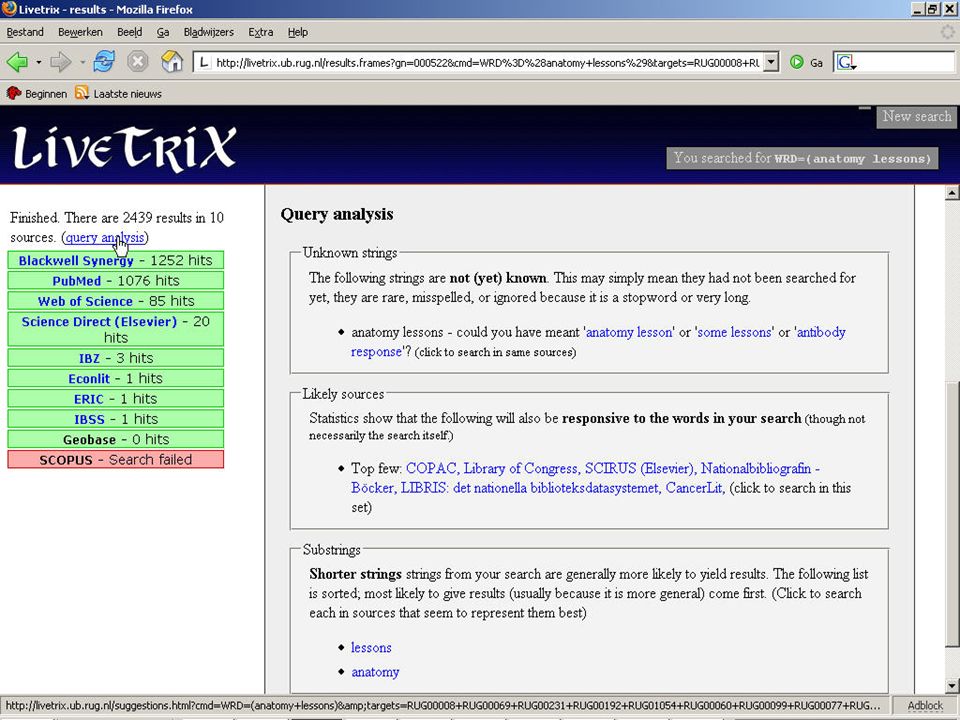Go to the Home page icon
Screen dimensions: 960x720
click(x=172, y=62)
